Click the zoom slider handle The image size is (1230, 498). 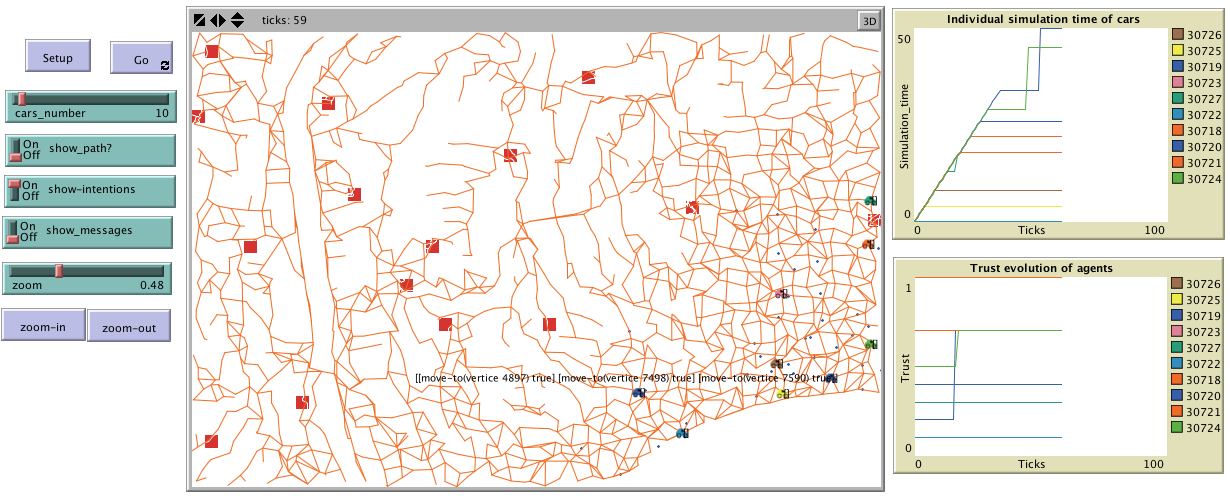point(59,270)
